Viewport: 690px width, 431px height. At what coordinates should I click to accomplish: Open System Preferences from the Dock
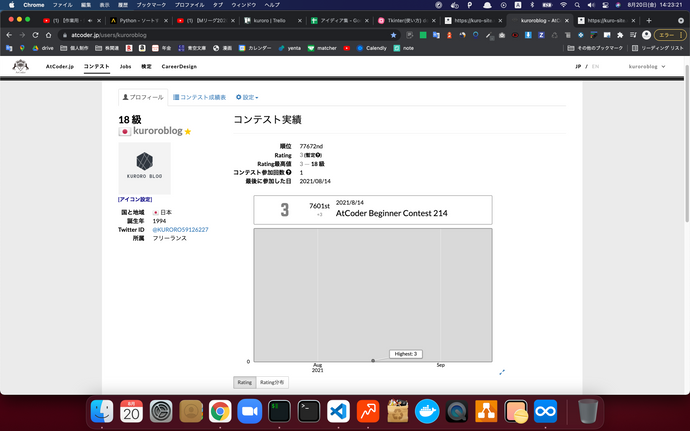pyautogui.click(x=161, y=412)
